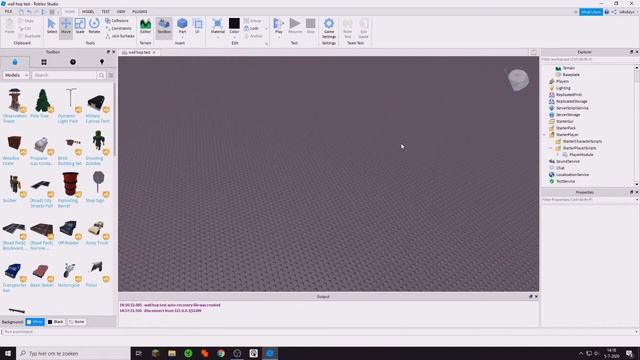Pick the black Color swatch in ribbon
Image resolution: width=640 pixels, height=360 pixels.
[x=234, y=23]
